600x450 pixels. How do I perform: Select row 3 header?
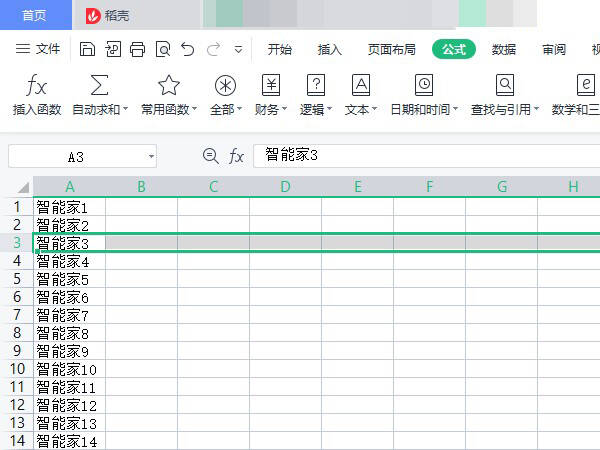click(17, 243)
